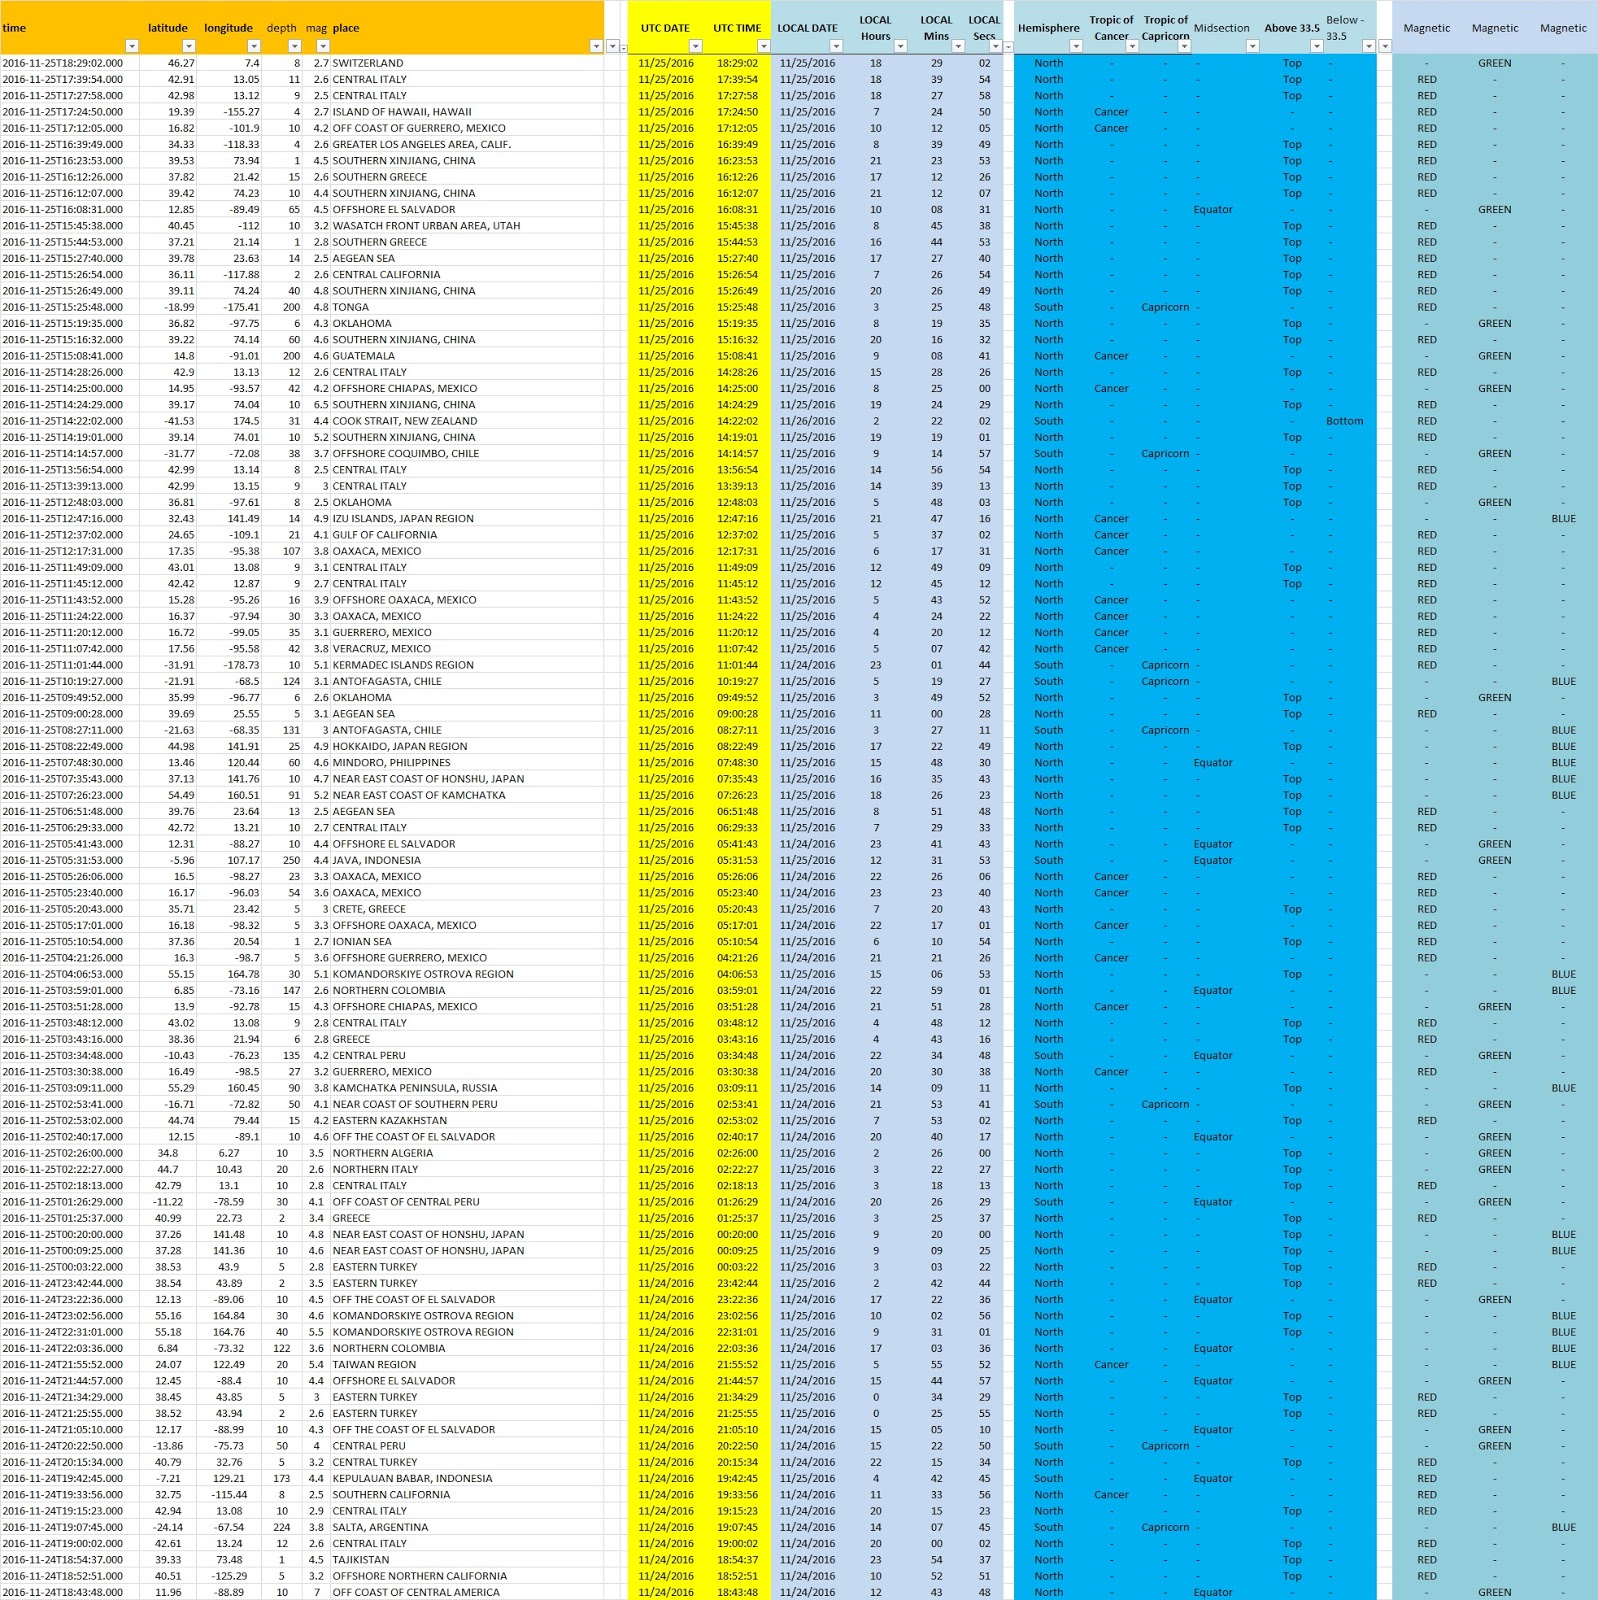Open the Midsection filter dropdown

click(1250, 46)
